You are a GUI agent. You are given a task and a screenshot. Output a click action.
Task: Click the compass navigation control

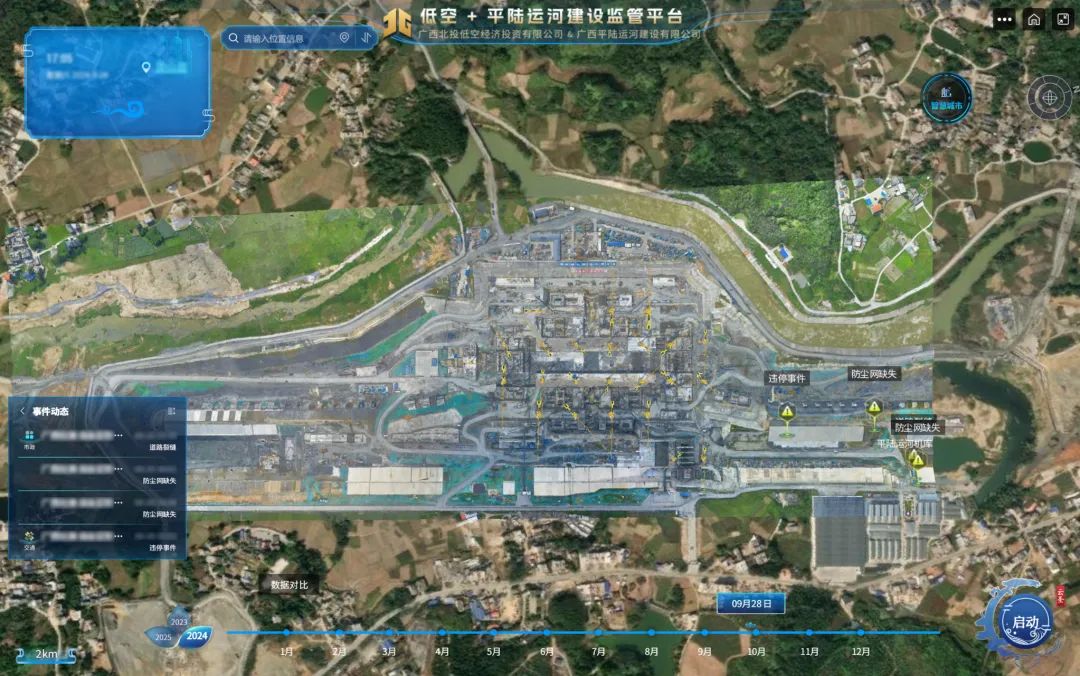tap(1049, 97)
